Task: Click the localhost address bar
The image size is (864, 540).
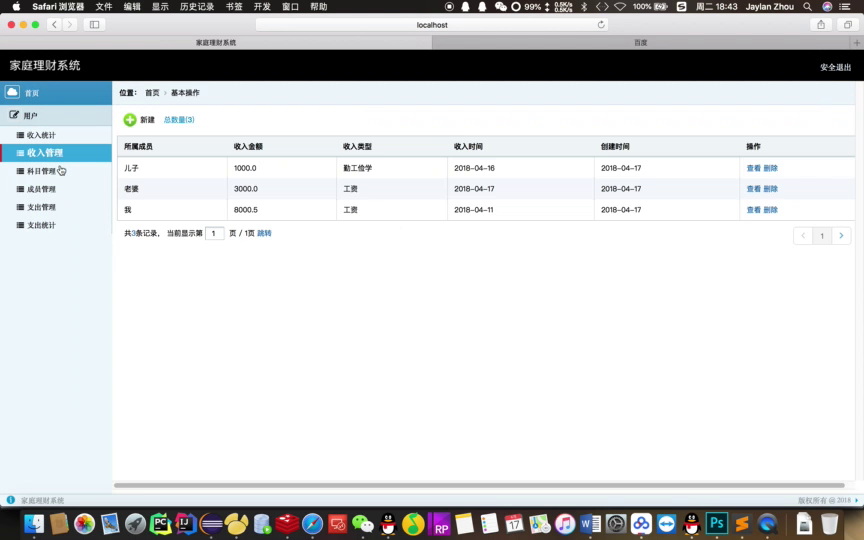Action: 432,24
